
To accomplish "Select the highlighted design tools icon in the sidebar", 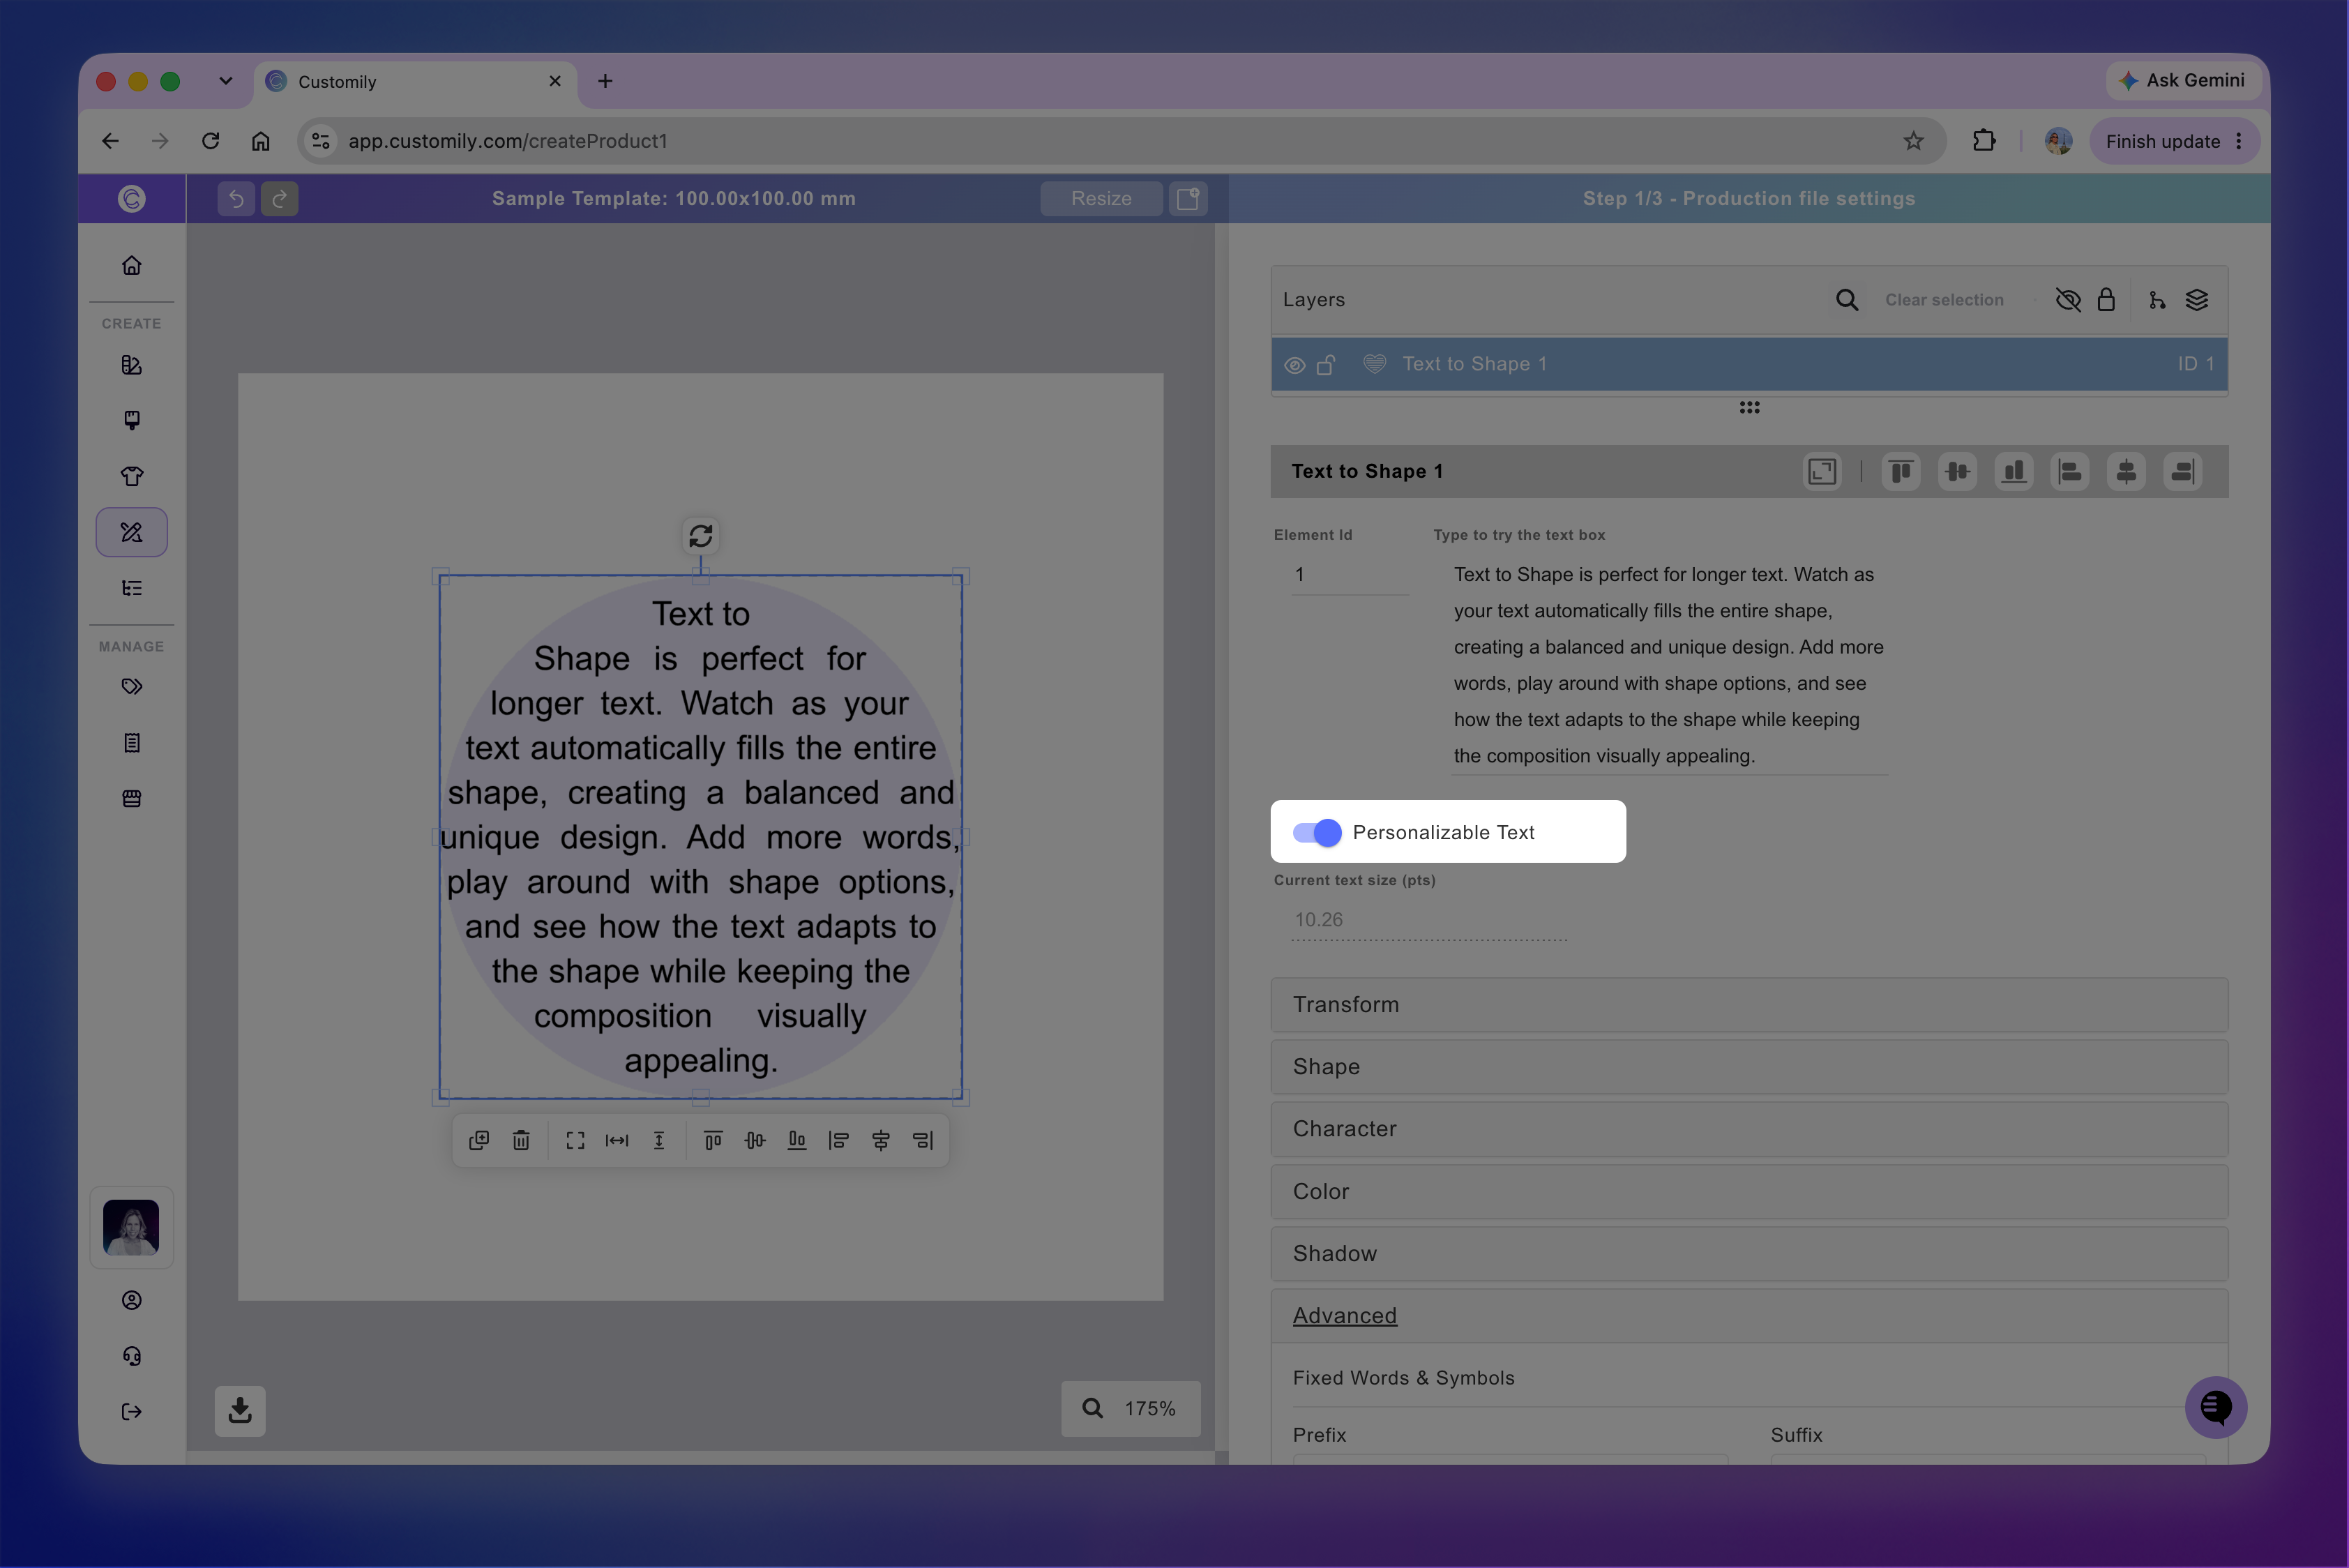I will (x=132, y=532).
